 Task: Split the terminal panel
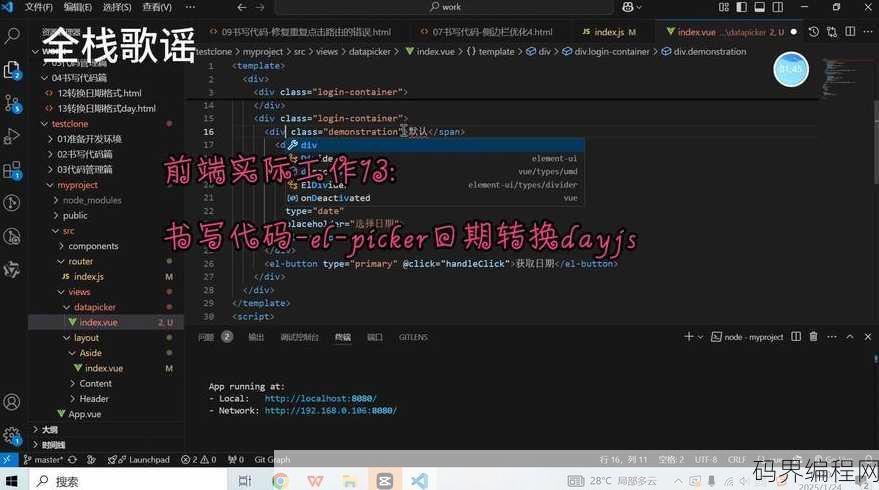[x=796, y=336]
